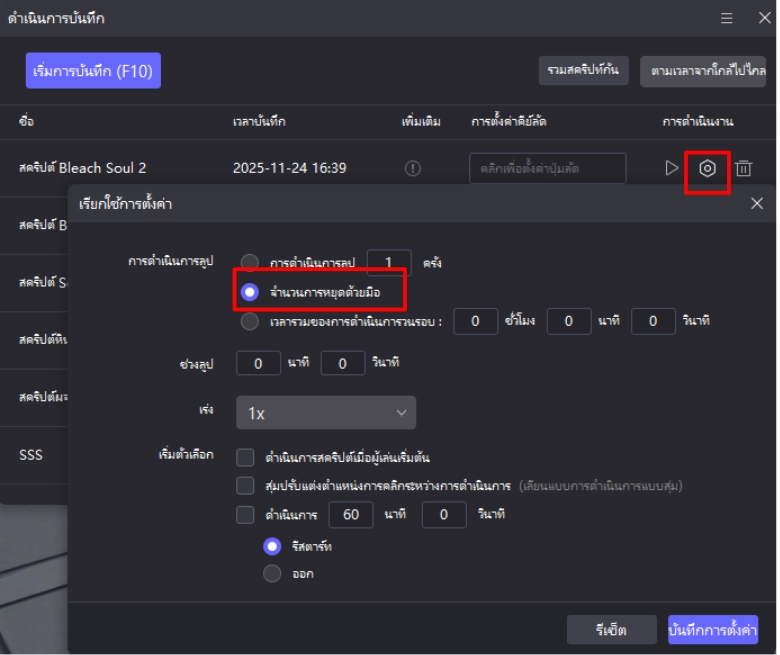Click the play icon for Bleach Soul 2 script
The width and height of the screenshot is (780, 655).
pyautogui.click(x=672, y=168)
